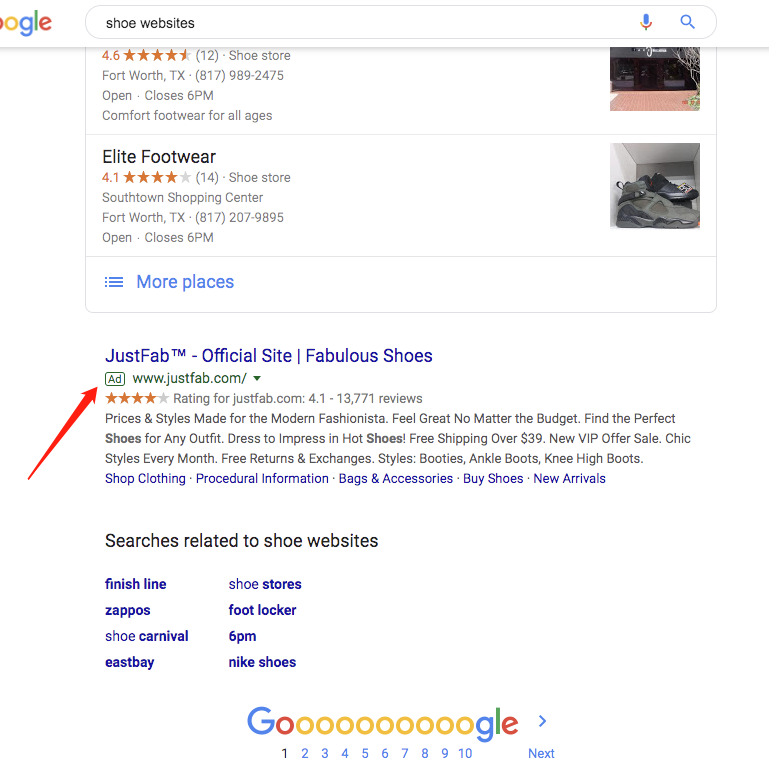Screen dimensions: 769x768
Task: Click the Google logo in header
Action: [26, 23]
